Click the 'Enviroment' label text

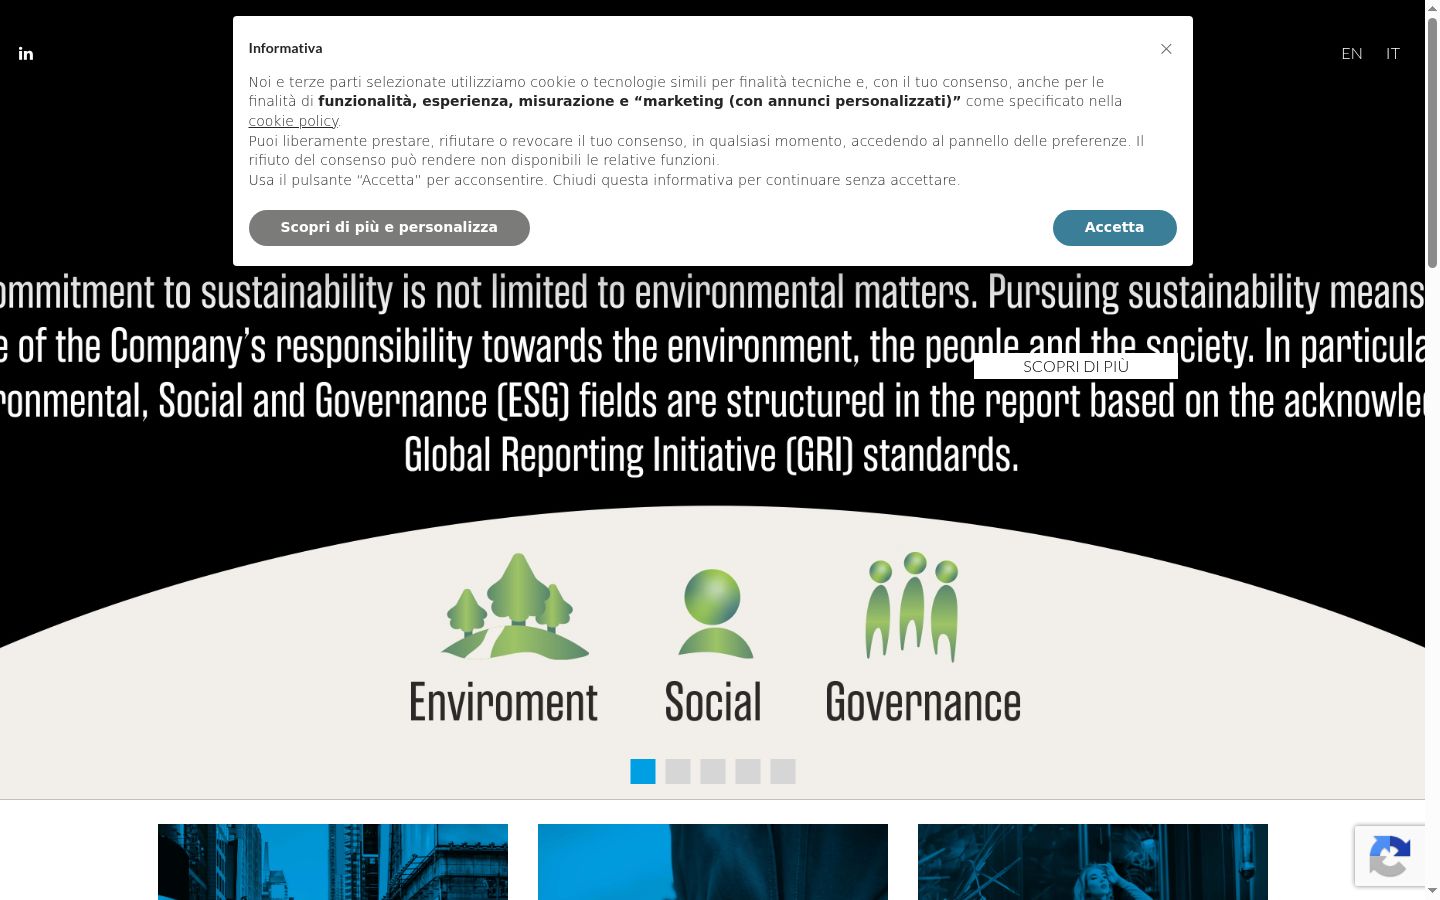[x=504, y=702]
